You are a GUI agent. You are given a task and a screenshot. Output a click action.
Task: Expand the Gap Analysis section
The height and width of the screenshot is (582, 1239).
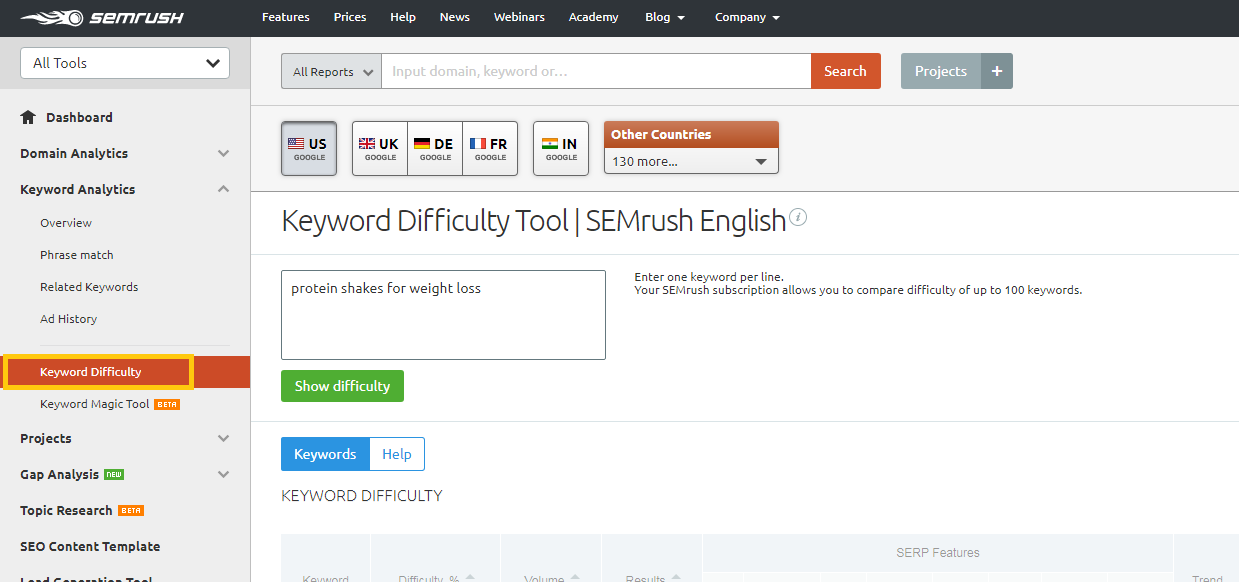coord(223,474)
